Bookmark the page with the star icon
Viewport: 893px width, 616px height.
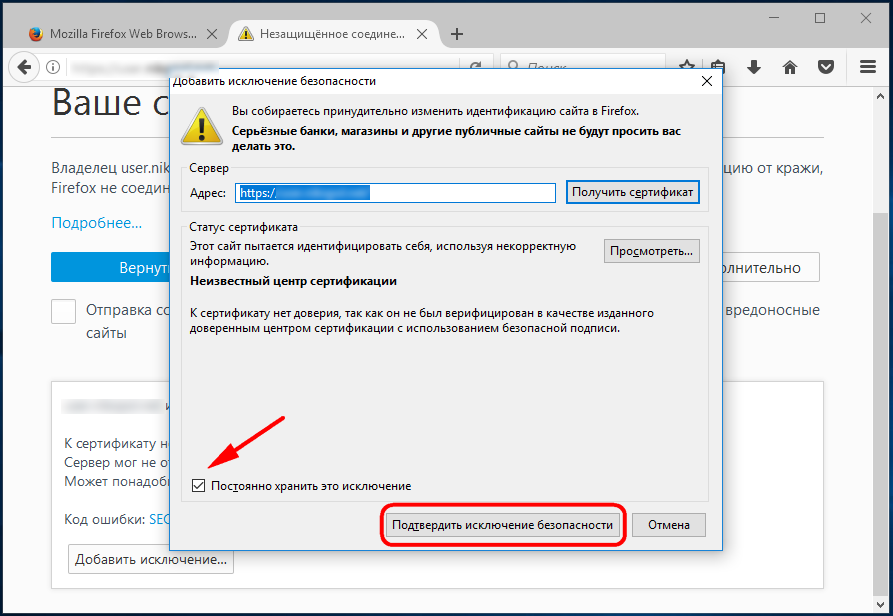pos(687,64)
